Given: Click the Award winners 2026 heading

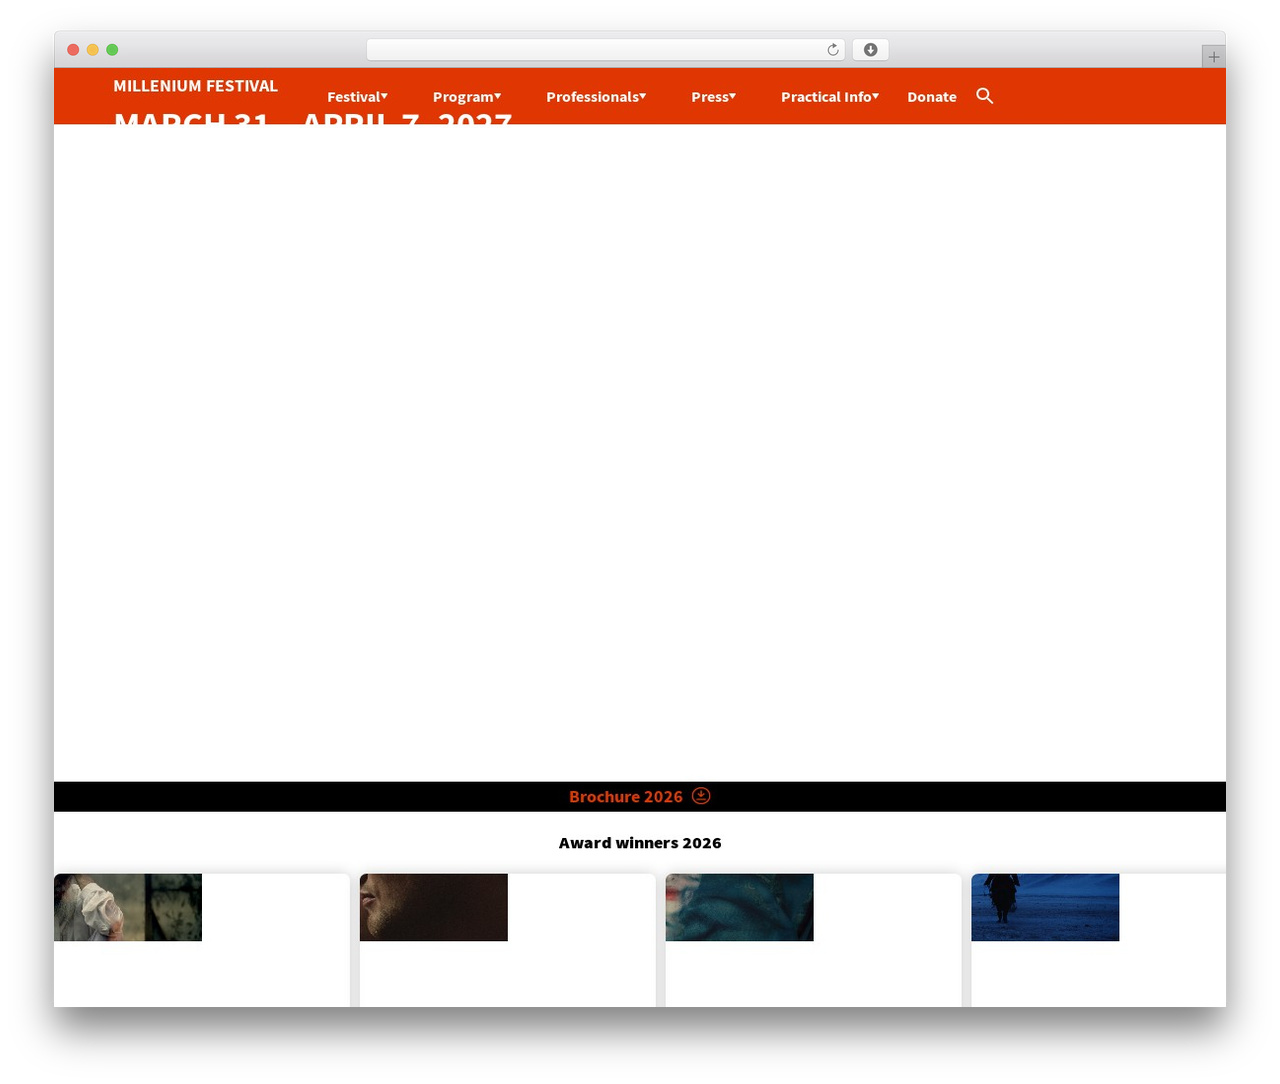Looking at the screenshot, I should point(640,843).
